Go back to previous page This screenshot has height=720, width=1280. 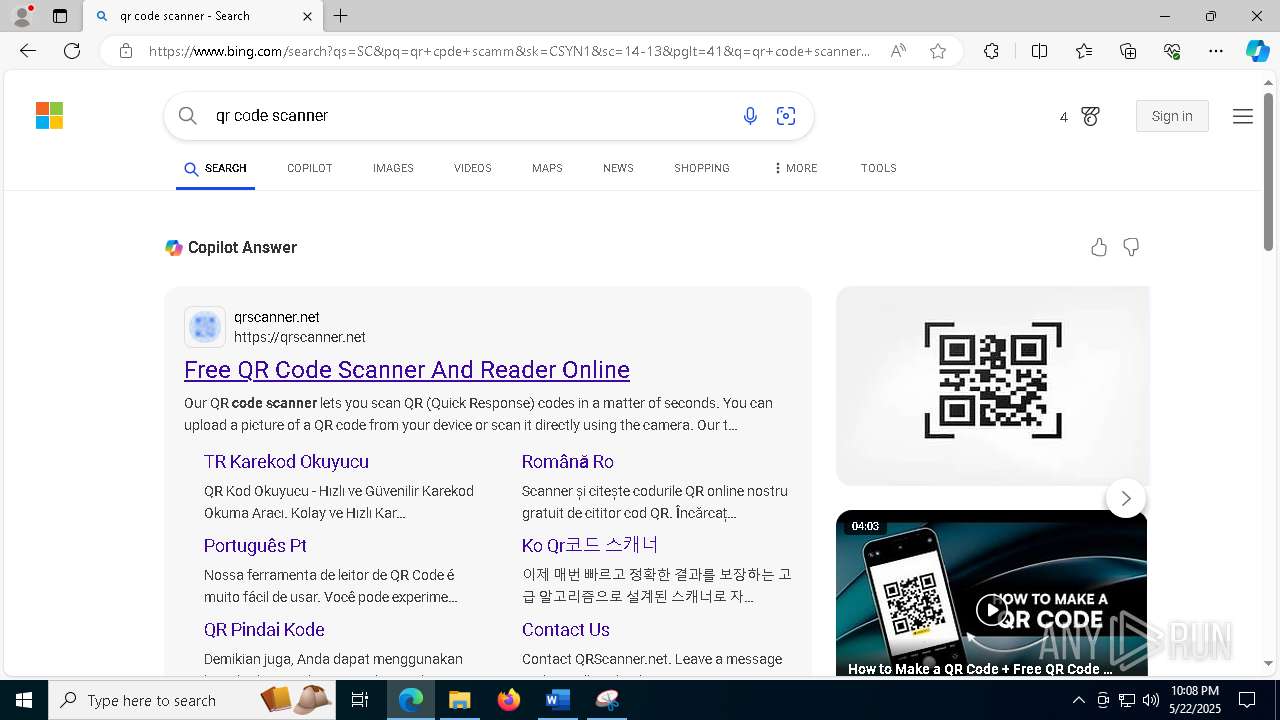coord(28,51)
